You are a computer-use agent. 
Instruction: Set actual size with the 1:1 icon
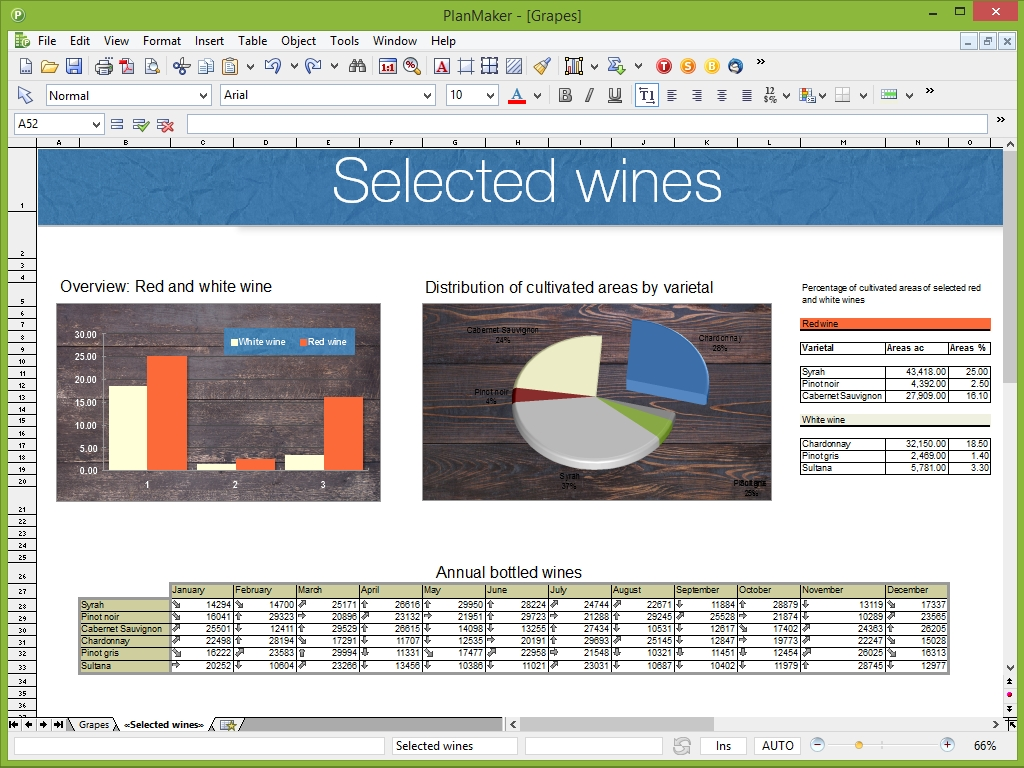point(388,66)
